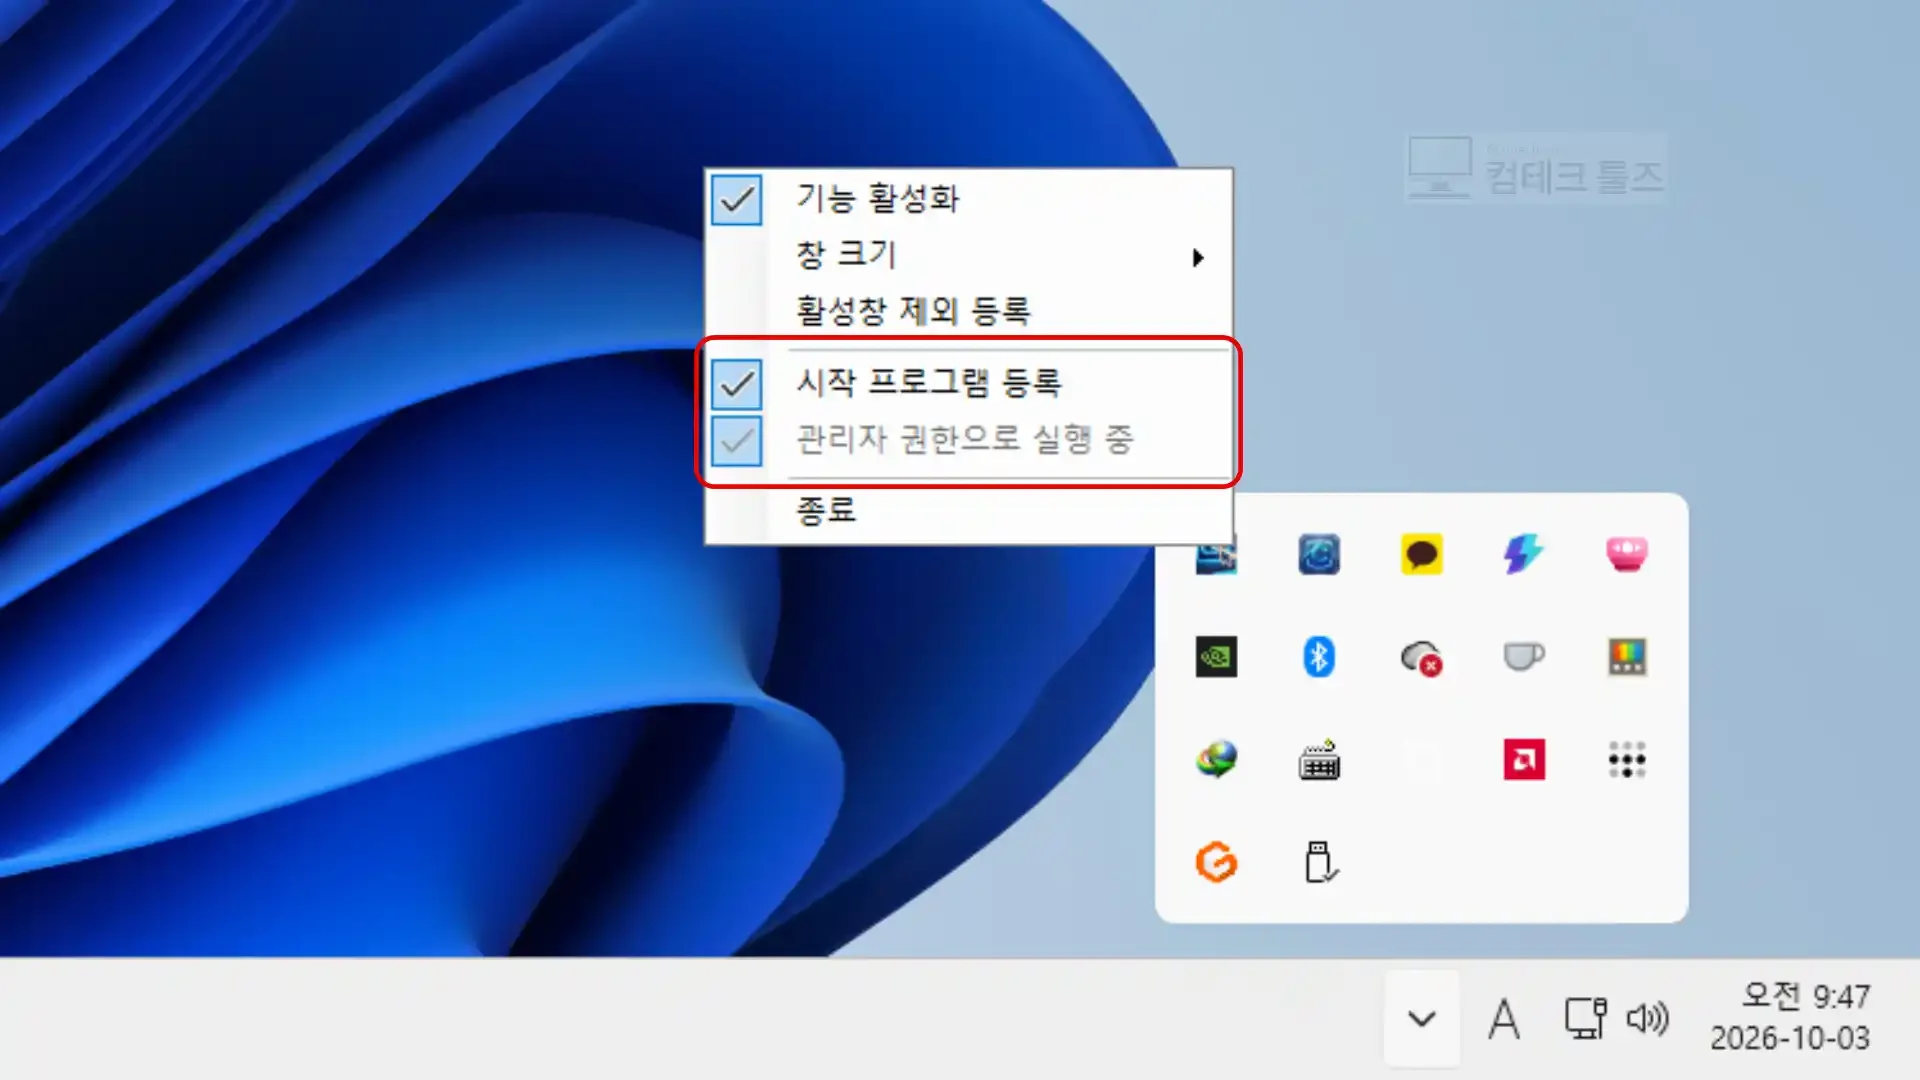Click the gray coffee cup tray icon
Image resolution: width=1920 pixels, height=1080 pixels.
pos(1524,656)
